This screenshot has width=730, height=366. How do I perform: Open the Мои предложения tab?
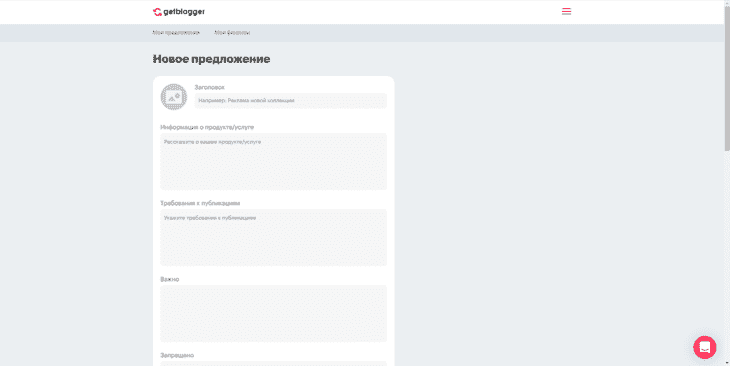[176, 33]
